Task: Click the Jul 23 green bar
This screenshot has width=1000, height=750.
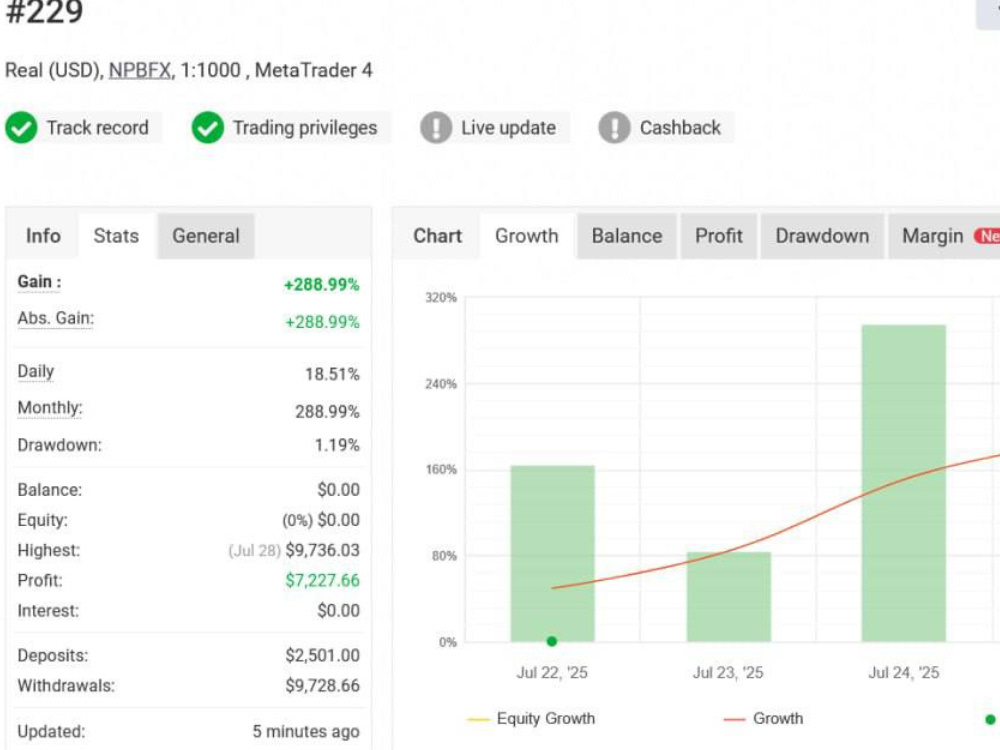Action: 728,597
